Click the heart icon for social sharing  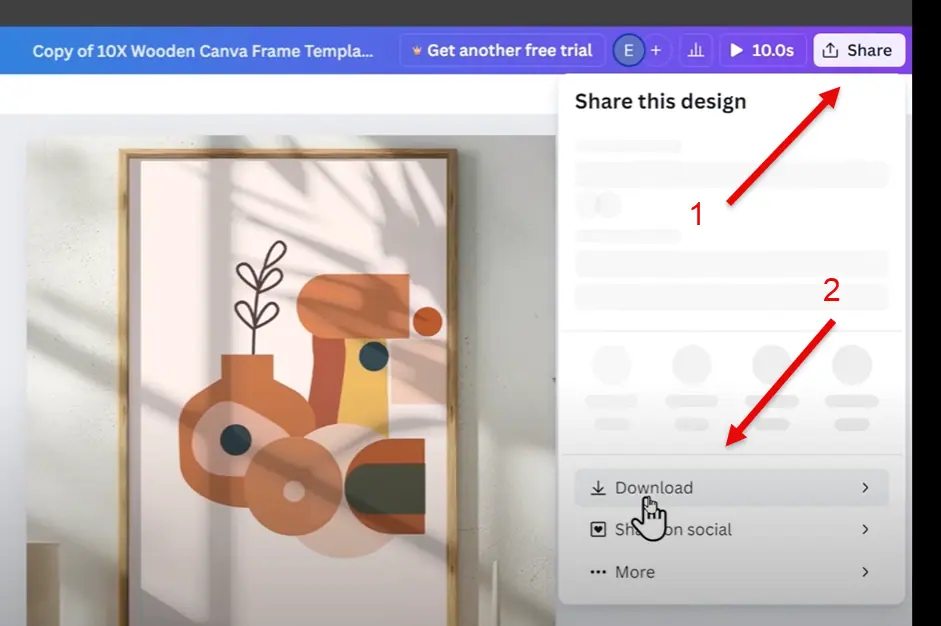[598, 530]
